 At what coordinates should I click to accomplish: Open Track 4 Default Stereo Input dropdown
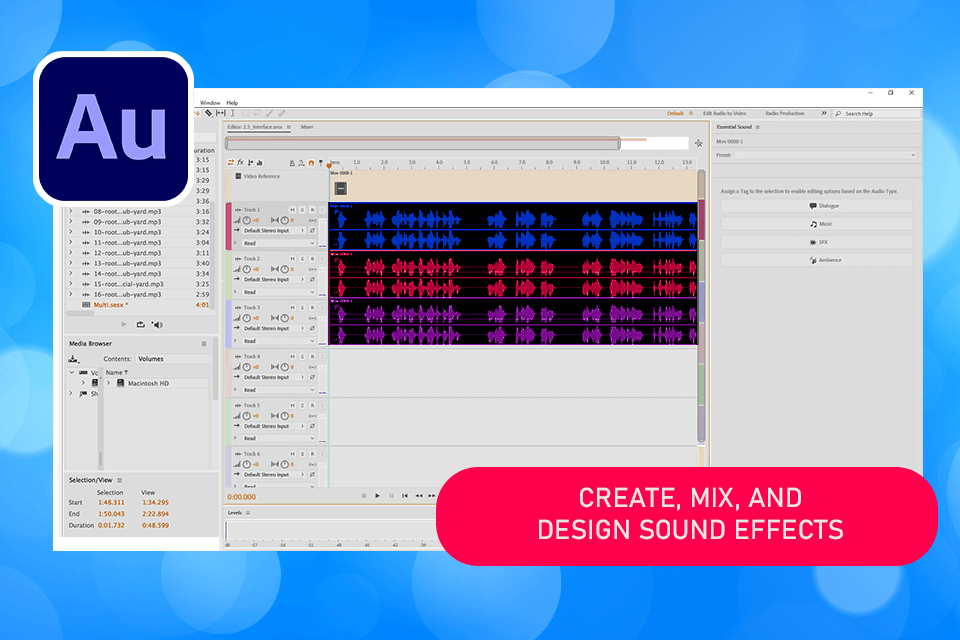click(x=274, y=377)
